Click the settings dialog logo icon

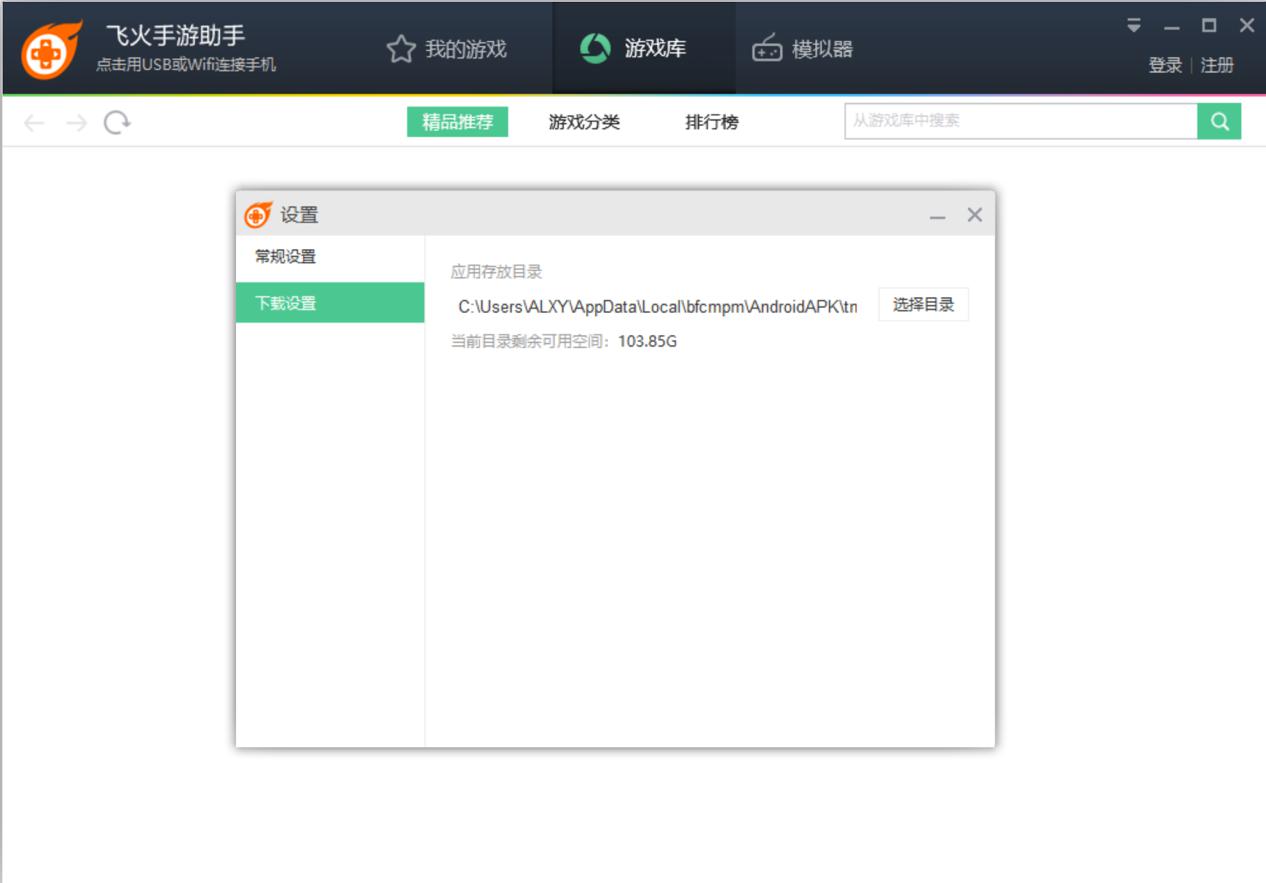pos(258,214)
